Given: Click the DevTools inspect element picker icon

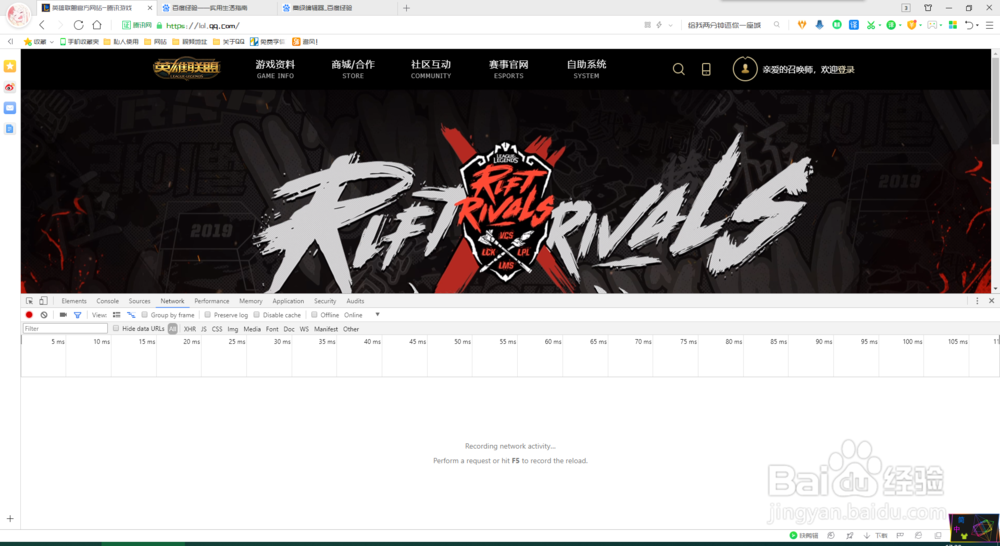Looking at the screenshot, I should 29,301.
